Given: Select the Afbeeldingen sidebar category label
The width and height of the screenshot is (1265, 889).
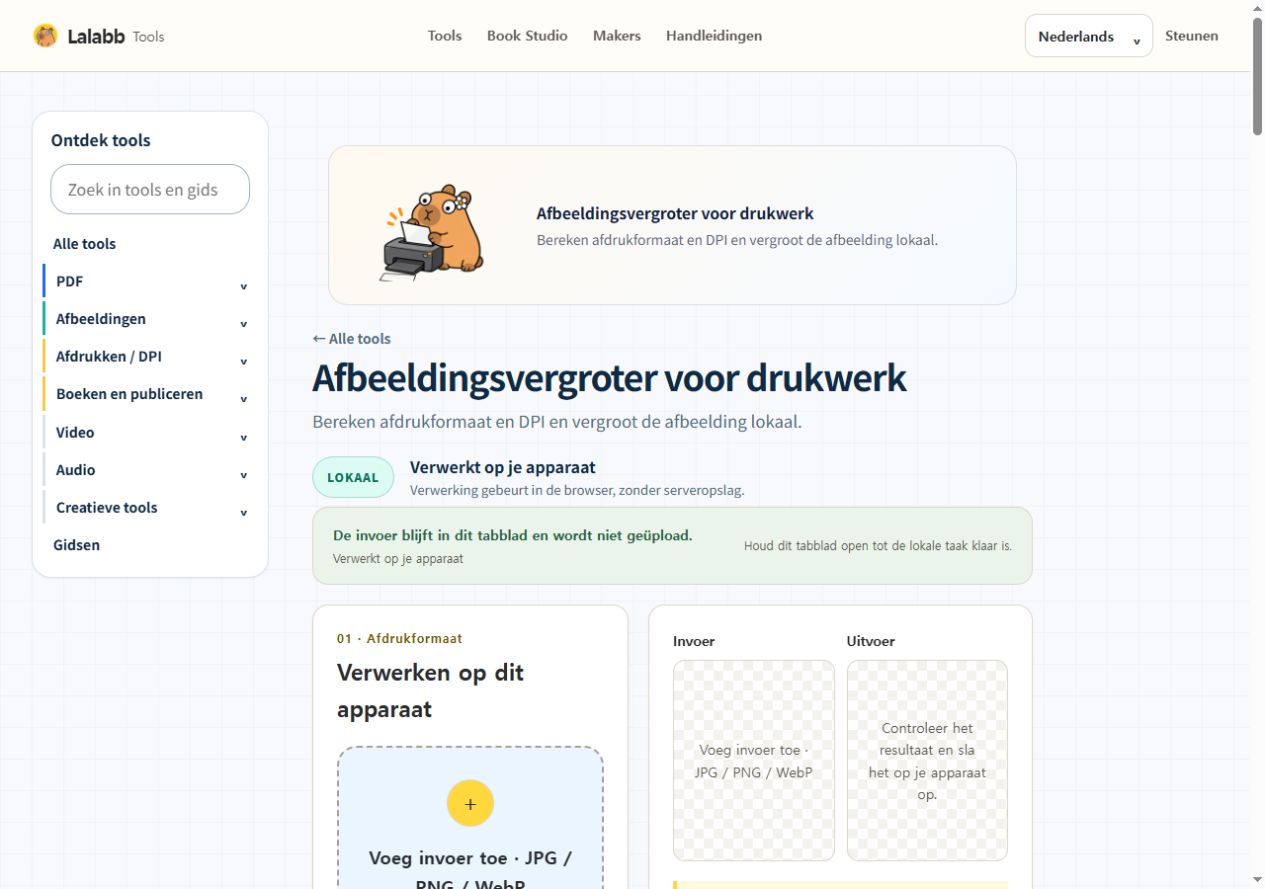Looking at the screenshot, I should coord(101,319).
